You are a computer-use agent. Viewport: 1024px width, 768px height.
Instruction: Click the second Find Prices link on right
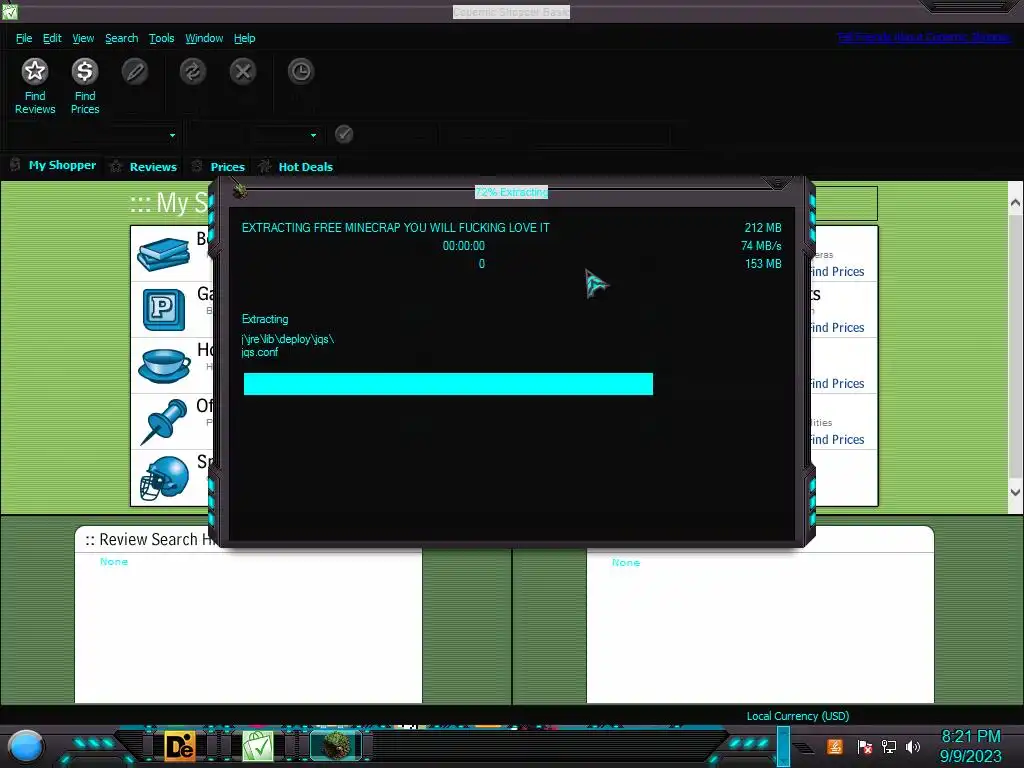click(837, 328)
